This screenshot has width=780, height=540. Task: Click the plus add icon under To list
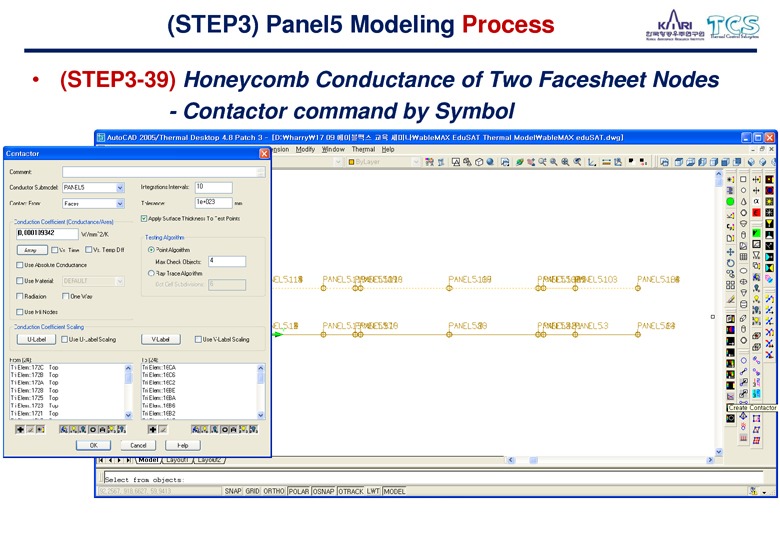click(x=152, y=429)
